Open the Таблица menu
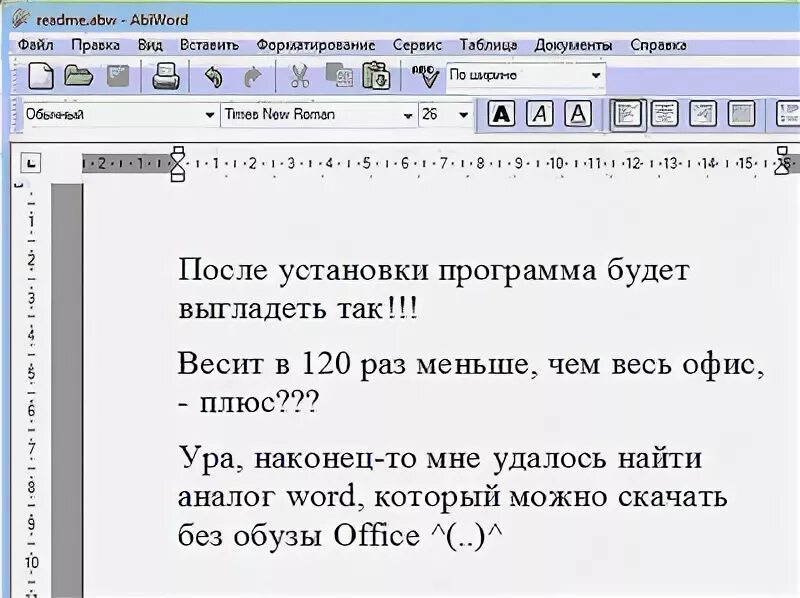The width and height of the screenshot is (800, 598). (488, 45)
